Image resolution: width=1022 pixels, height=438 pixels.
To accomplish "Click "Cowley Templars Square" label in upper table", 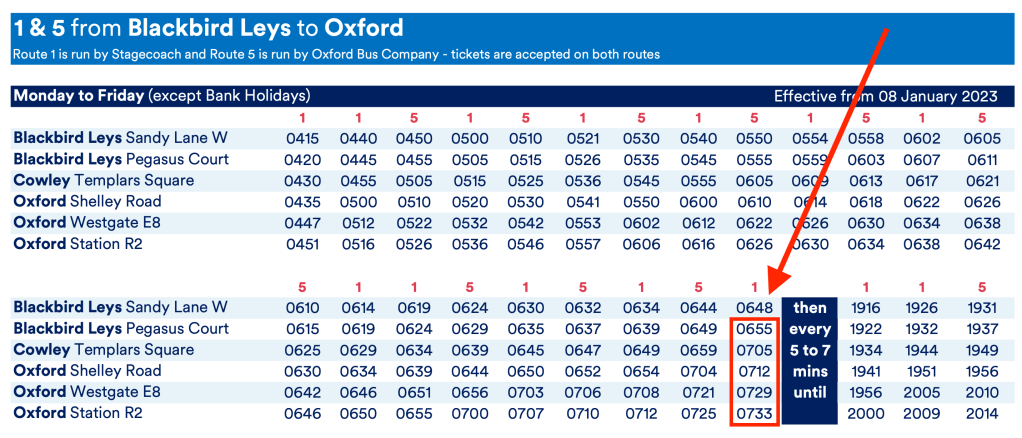I will [104, 181].
